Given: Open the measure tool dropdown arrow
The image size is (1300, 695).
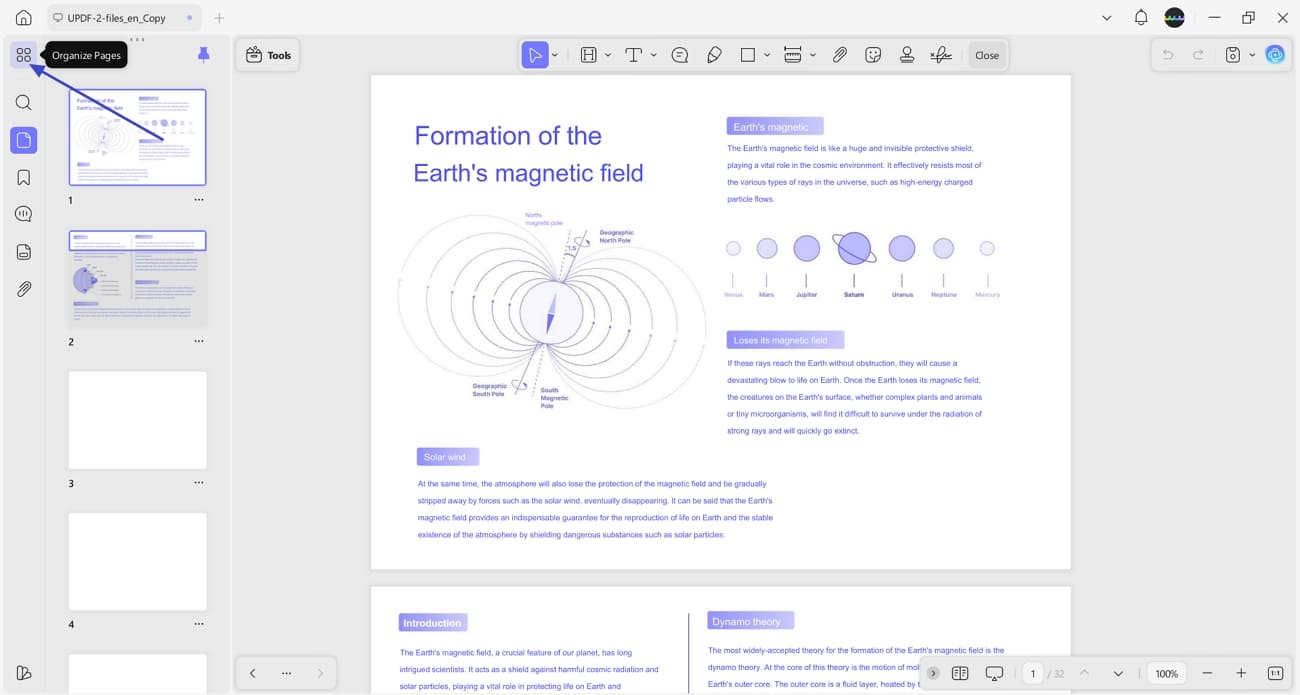Looking at the screenshot, I should (x=811, y=55).
